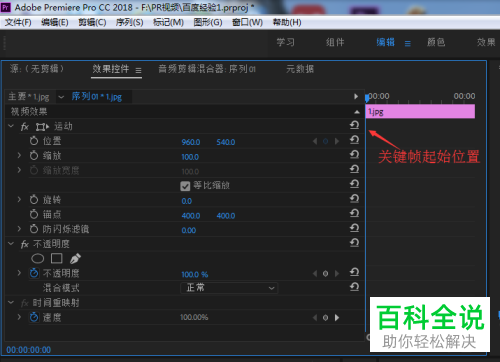The image size is (500, 362).
Task: Reset the Position (位置) parameter
Action: pos(354,140)
